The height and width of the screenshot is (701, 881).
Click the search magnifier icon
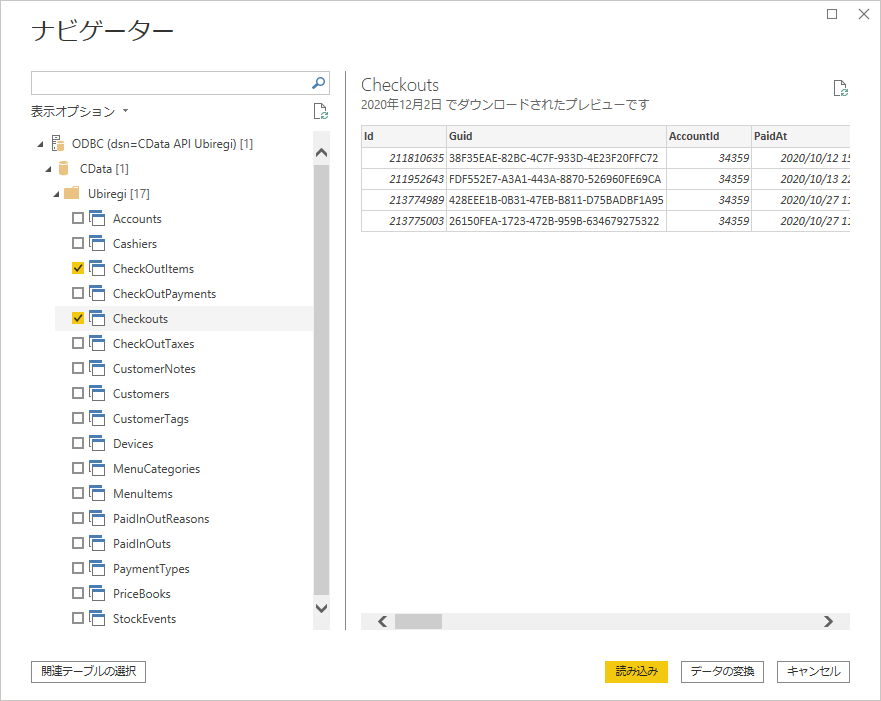click(x=319, y=83)
